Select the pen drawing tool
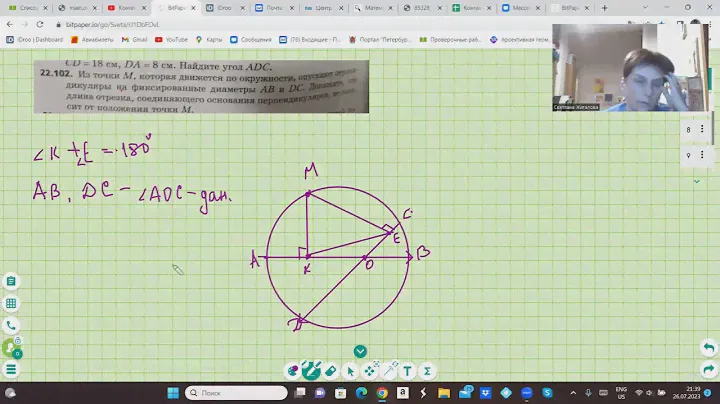The image size is (720, 404). click(312, 370)
